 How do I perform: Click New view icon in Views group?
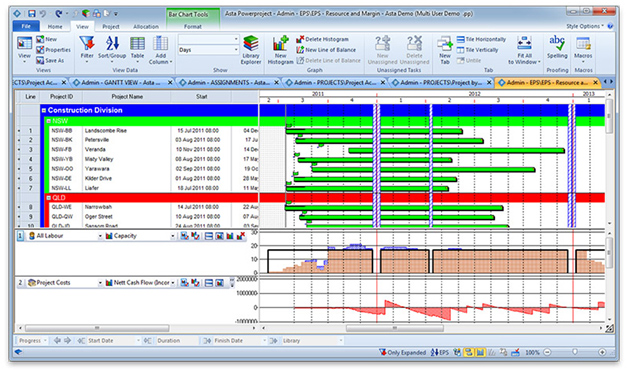coord(46,39)
